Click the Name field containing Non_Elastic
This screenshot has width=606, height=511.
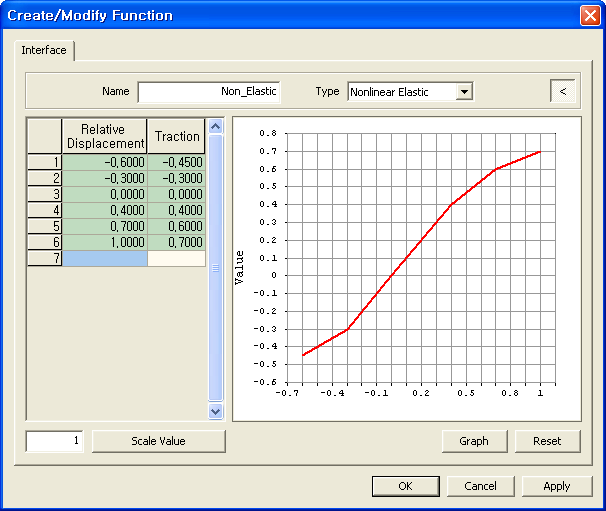[x=209, y=92]
